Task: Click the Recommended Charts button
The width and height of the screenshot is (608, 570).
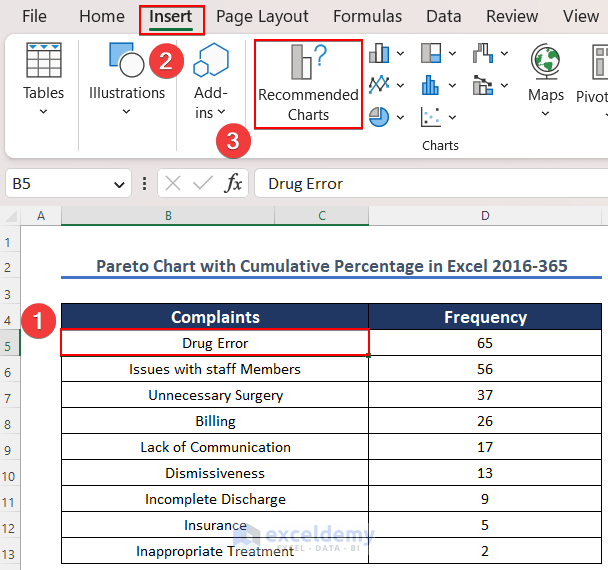Action: click(x=308, y=84)
